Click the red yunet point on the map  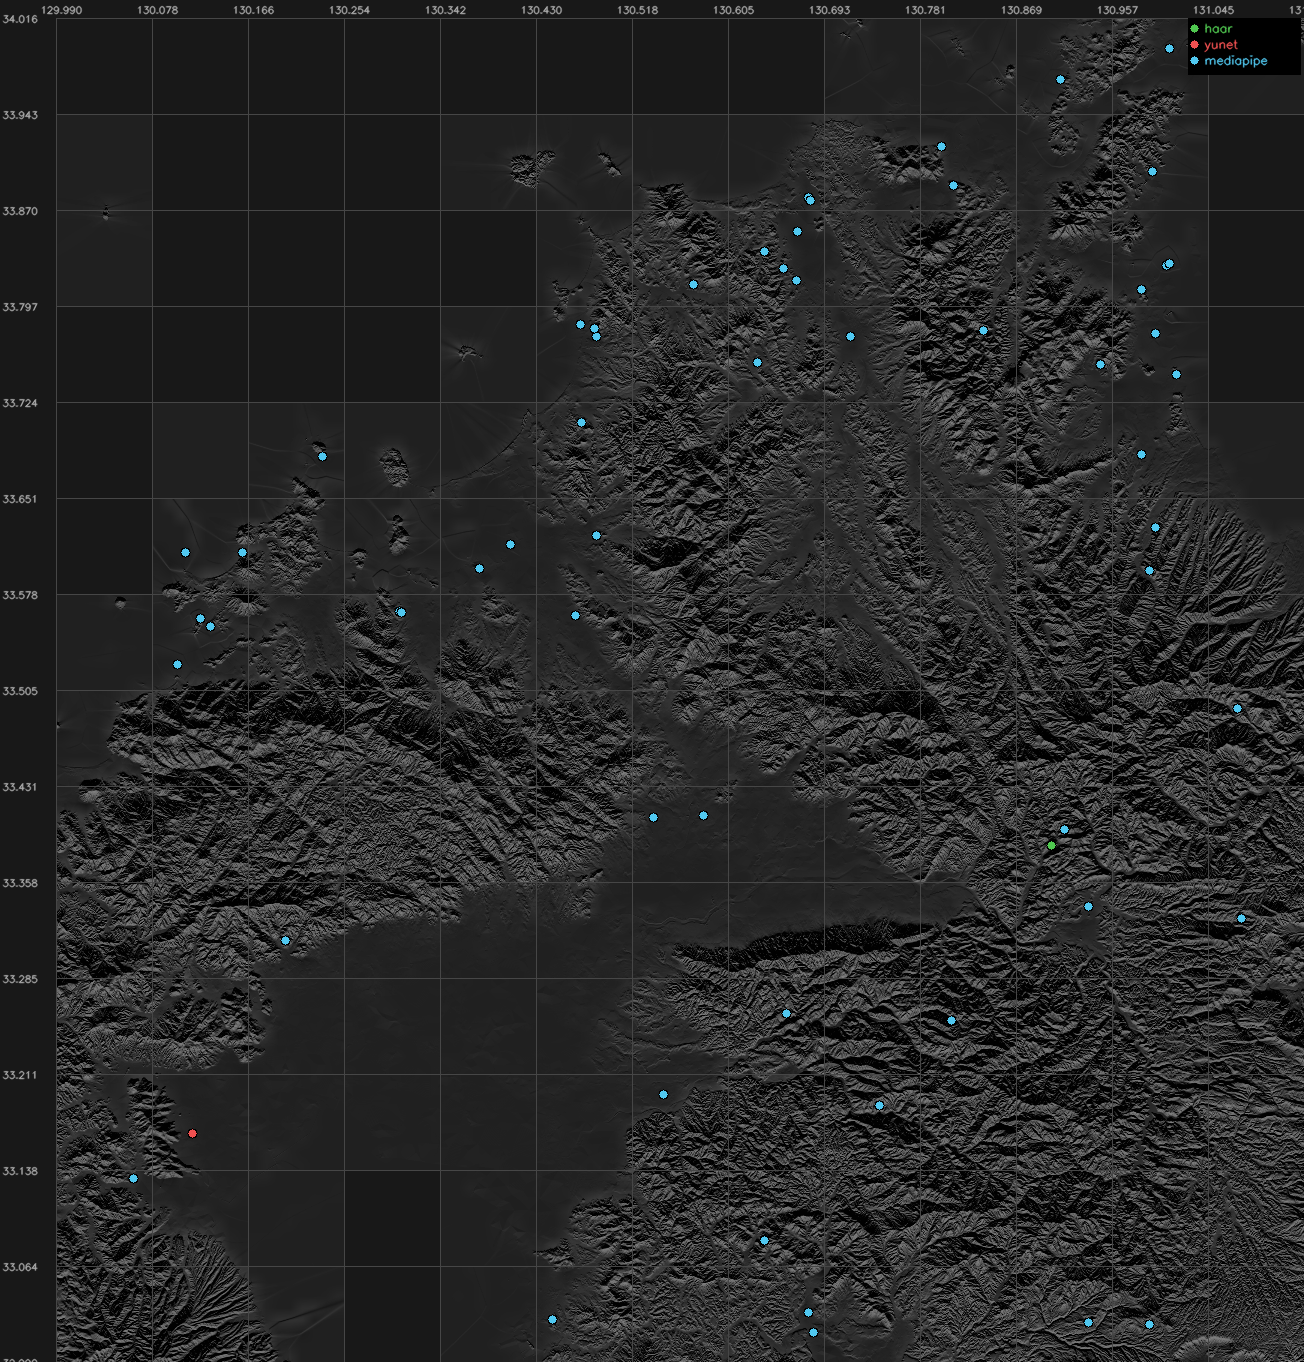(192, 1134)
